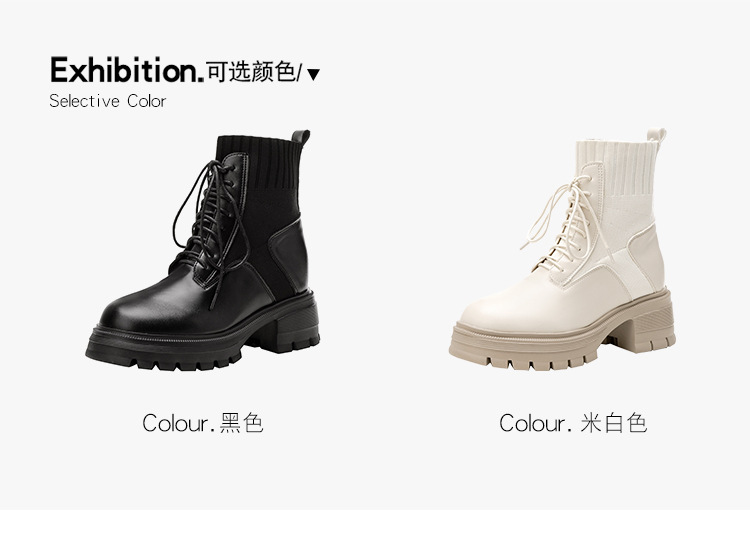Click the white boot's heel pull tab
The width and height of the screenshot is (750, 533).
(x=657, y=135)
